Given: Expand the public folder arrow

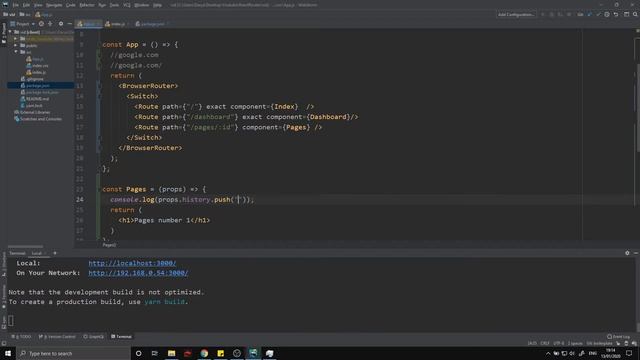Looking at the screenshot, I should (x=16, y=45).
